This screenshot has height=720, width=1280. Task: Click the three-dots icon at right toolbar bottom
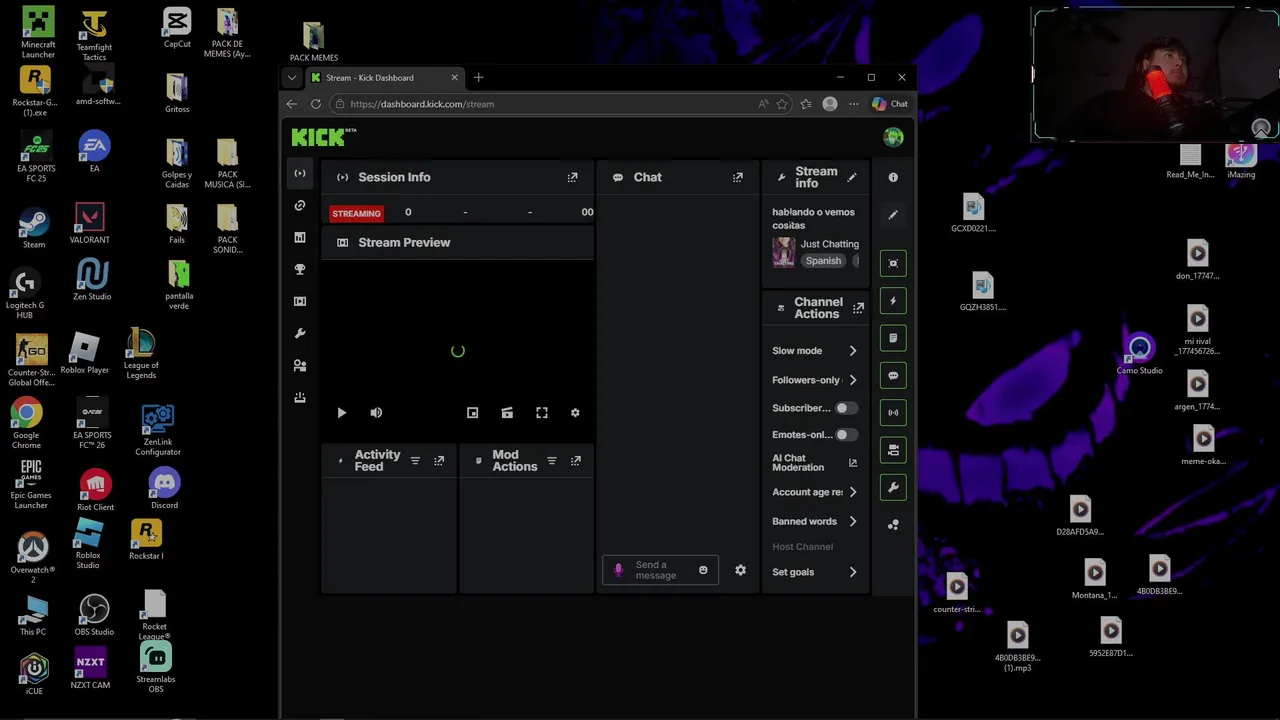pos(893,524)
